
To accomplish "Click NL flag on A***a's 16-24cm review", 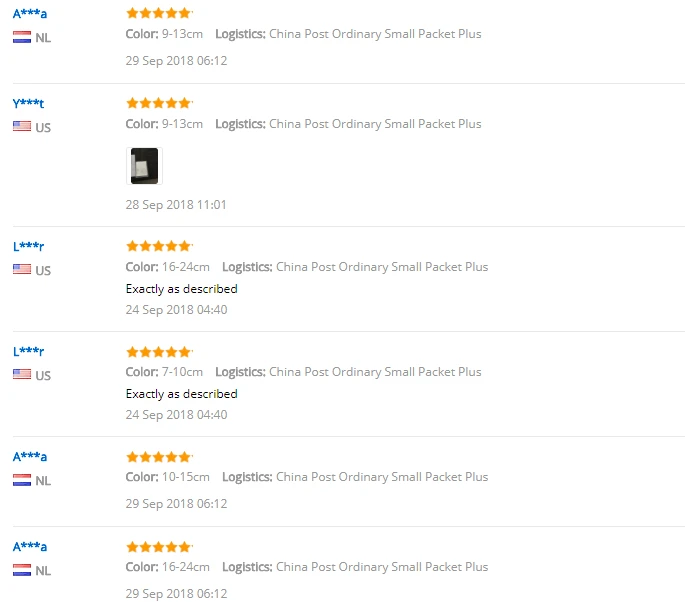I will pyautogui.click(x=22, y=570).
